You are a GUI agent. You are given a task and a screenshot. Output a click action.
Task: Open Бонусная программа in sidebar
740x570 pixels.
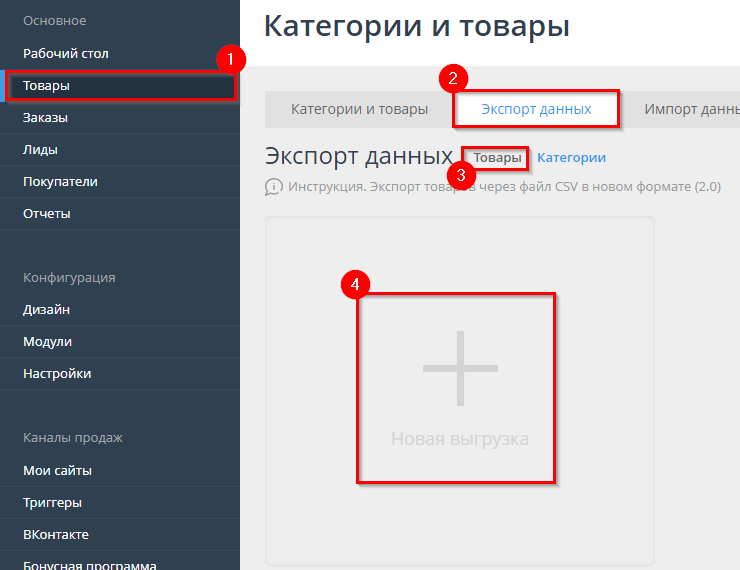(89, 564)
